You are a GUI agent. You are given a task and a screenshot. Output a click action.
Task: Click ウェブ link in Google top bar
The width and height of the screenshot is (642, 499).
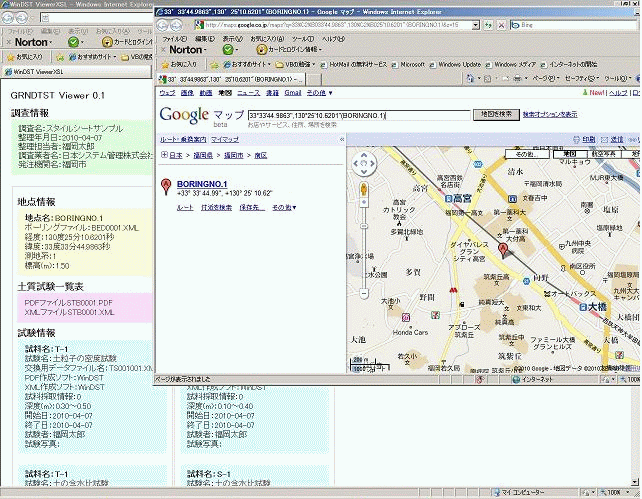click(x=167, y=93)
